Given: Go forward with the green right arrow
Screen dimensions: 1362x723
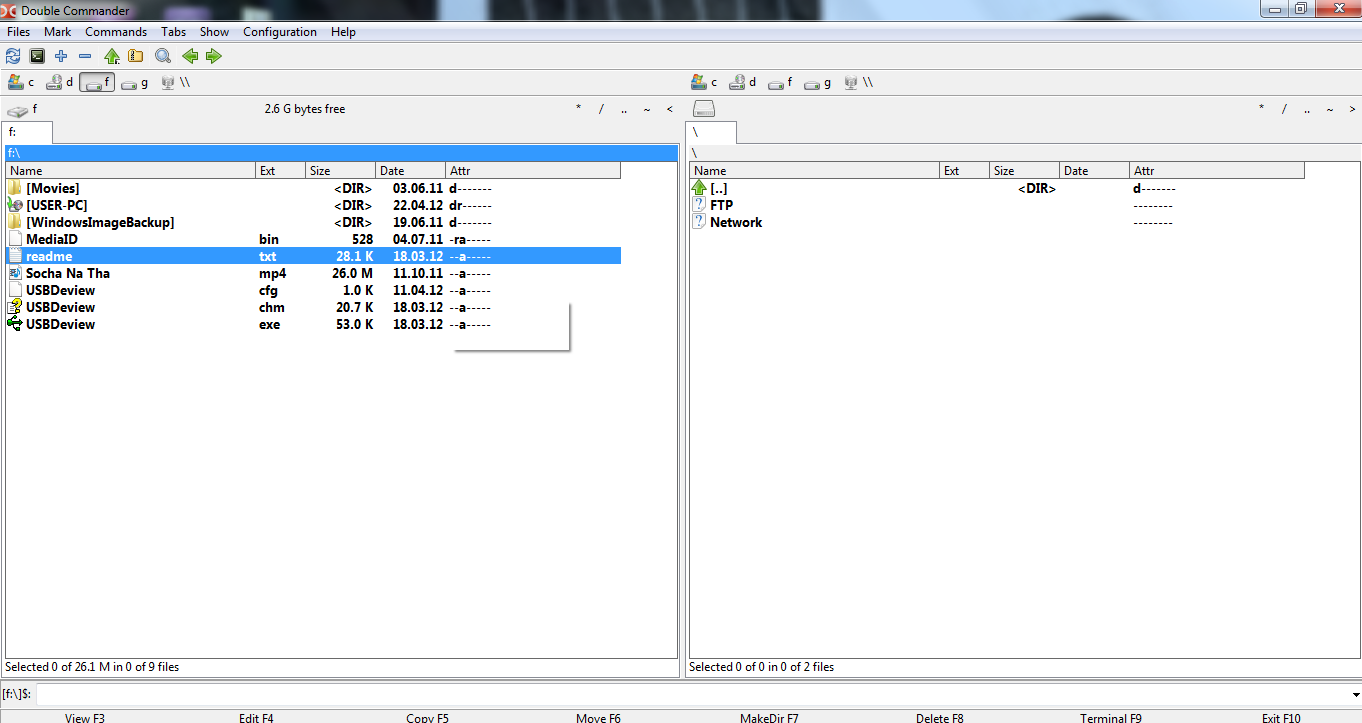Looking at the screenshot, I should click(x=213, y=56).
